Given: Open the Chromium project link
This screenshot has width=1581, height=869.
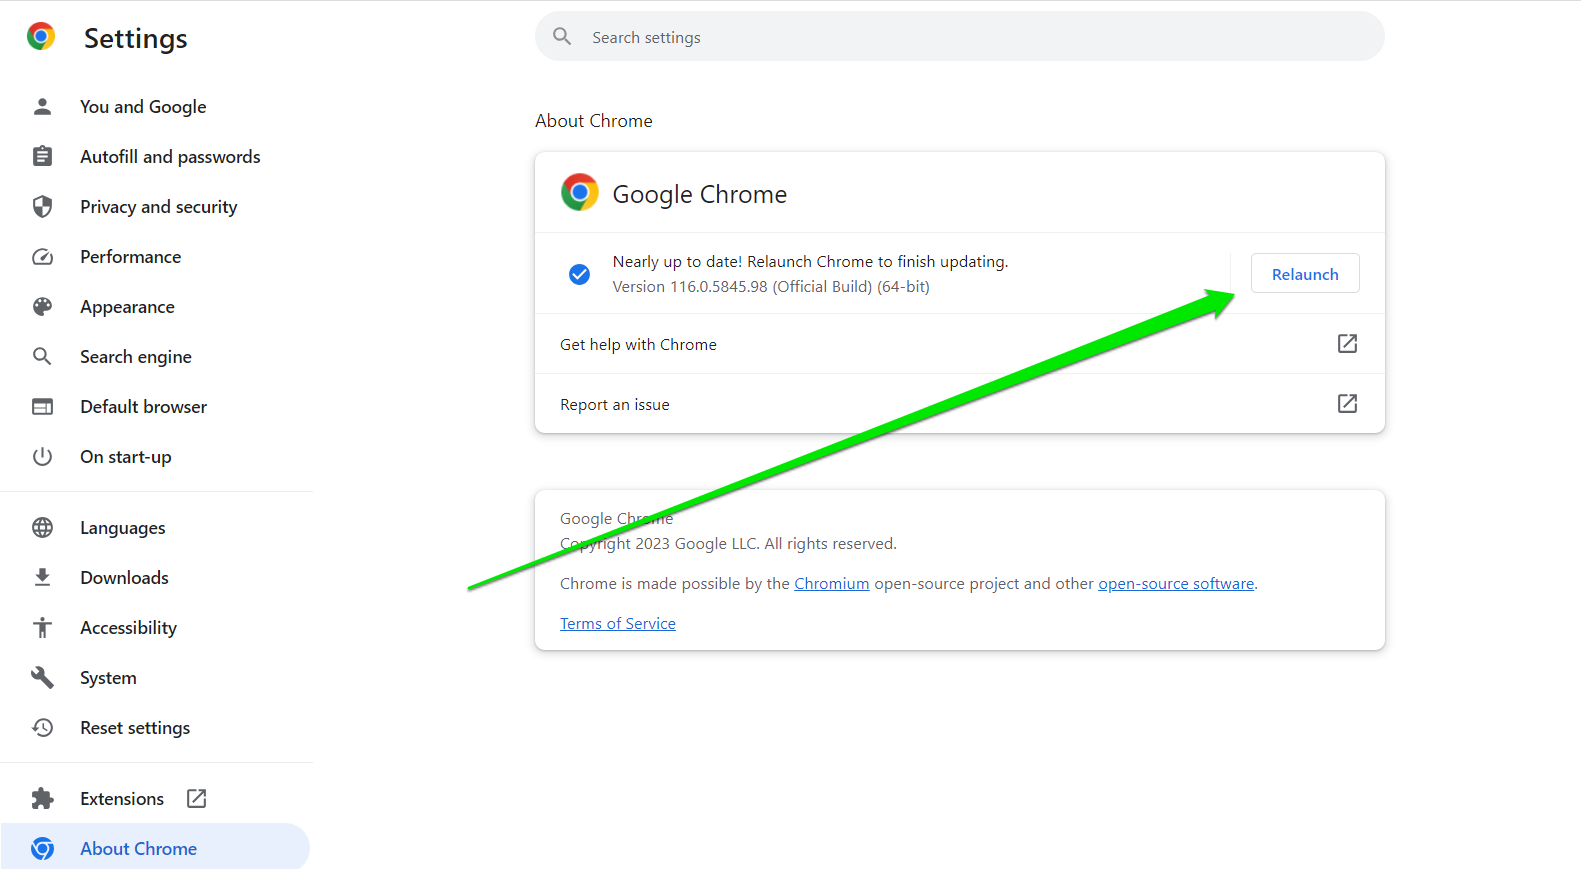Looking at the screenshot, I should tap(831, 584).
